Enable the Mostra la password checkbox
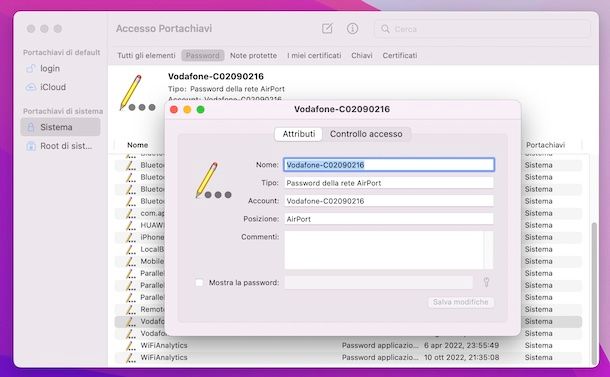Viewport: 610px width, 377px height. (x=199, y=283)
